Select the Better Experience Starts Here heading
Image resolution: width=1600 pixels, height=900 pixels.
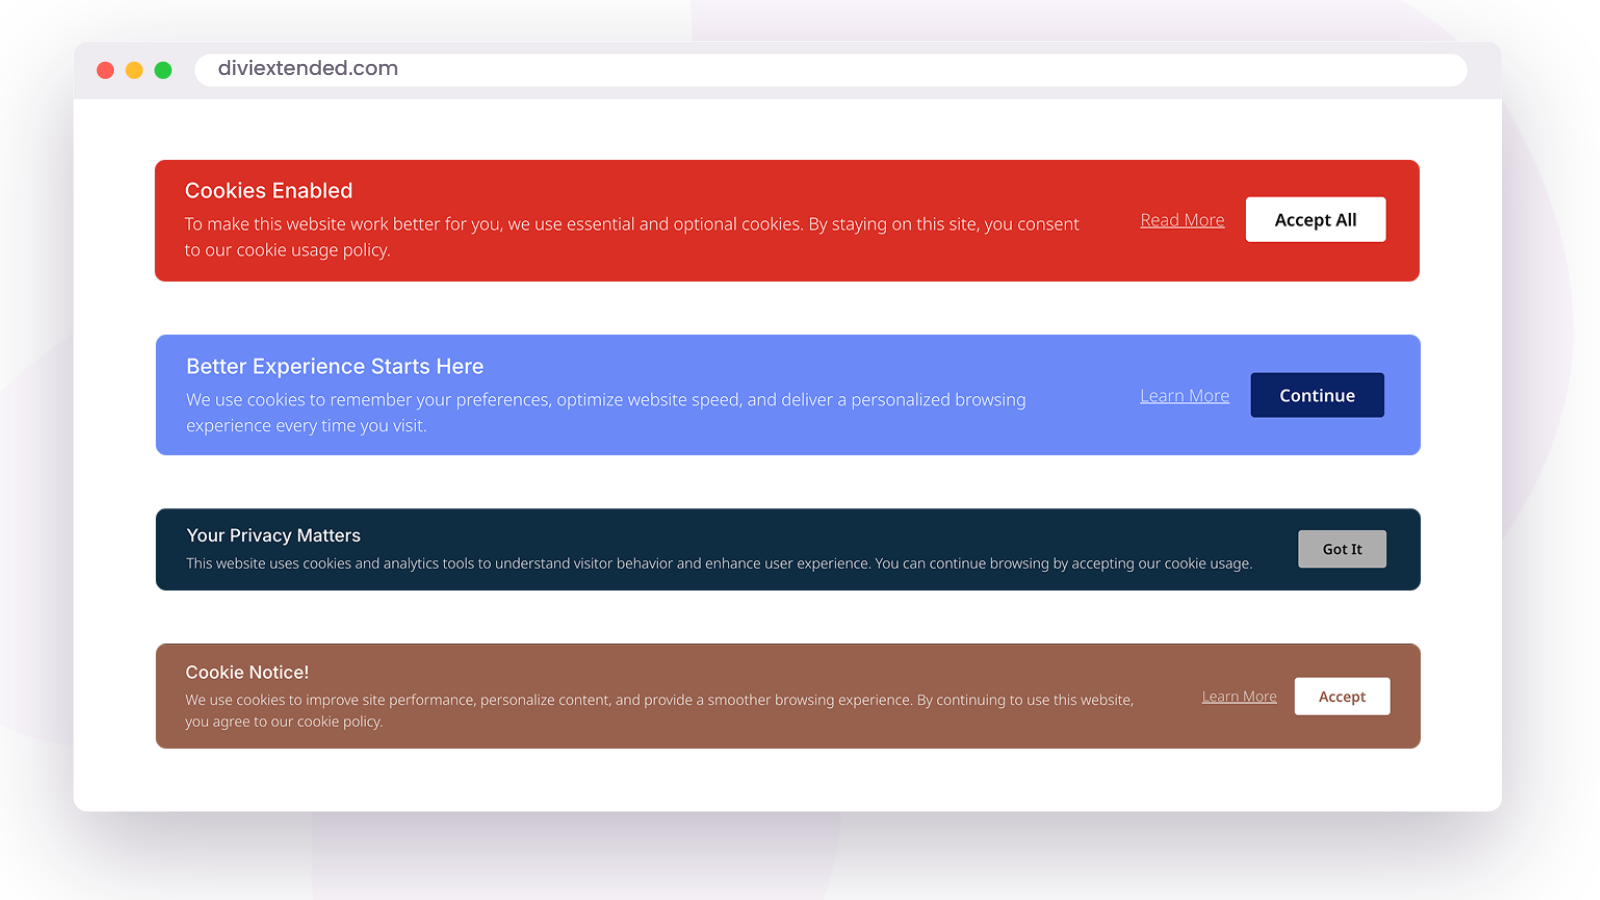click(x=335, y=366)
